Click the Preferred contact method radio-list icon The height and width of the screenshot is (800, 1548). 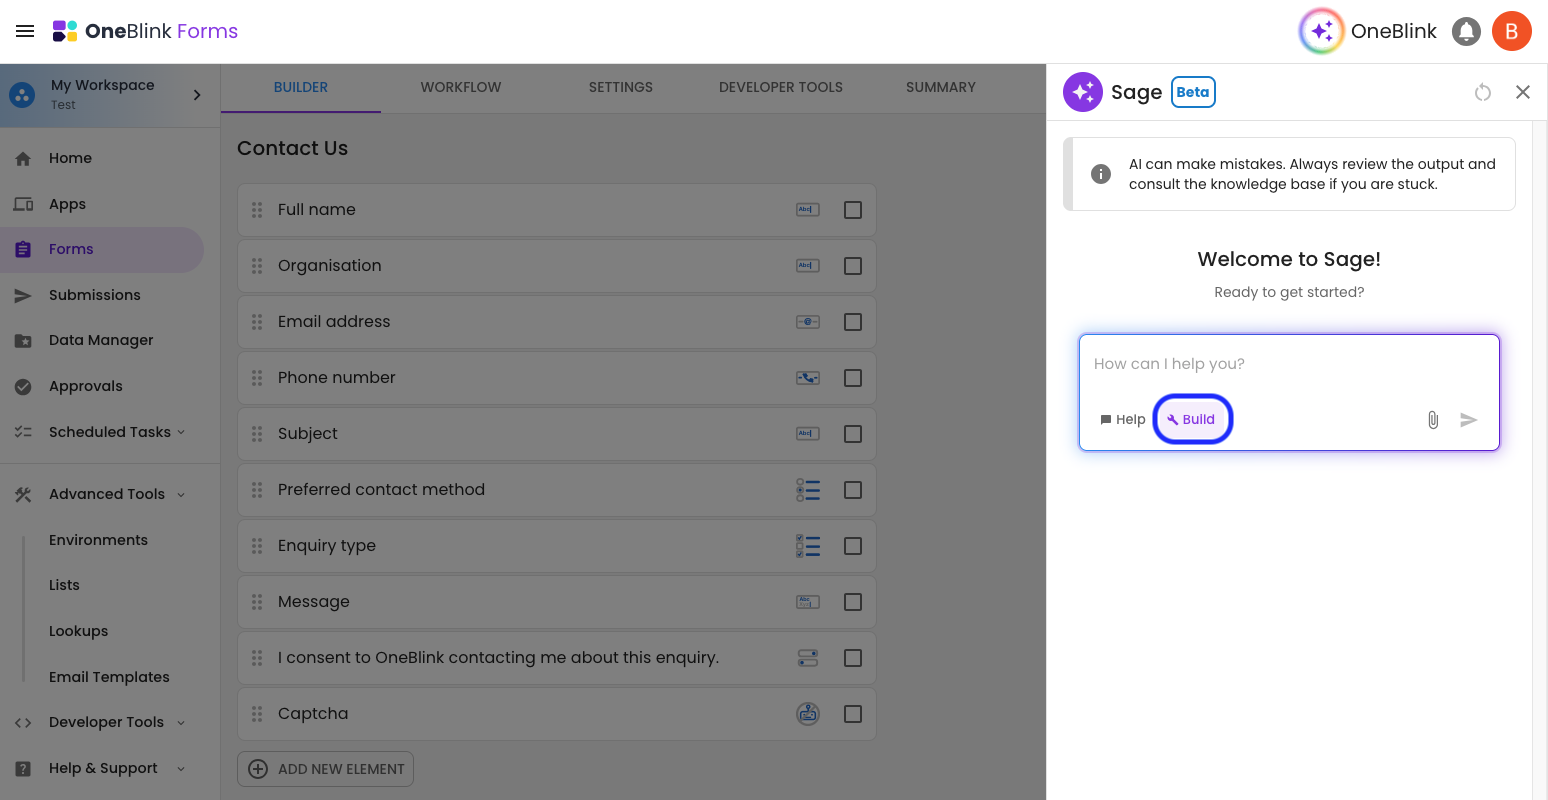pyautogui.click(x=808, y=490)
